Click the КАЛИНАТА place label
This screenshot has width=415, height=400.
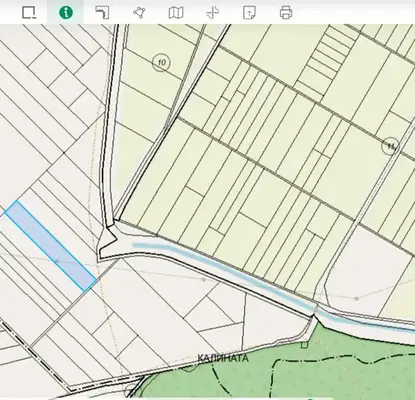click(223, 358)
